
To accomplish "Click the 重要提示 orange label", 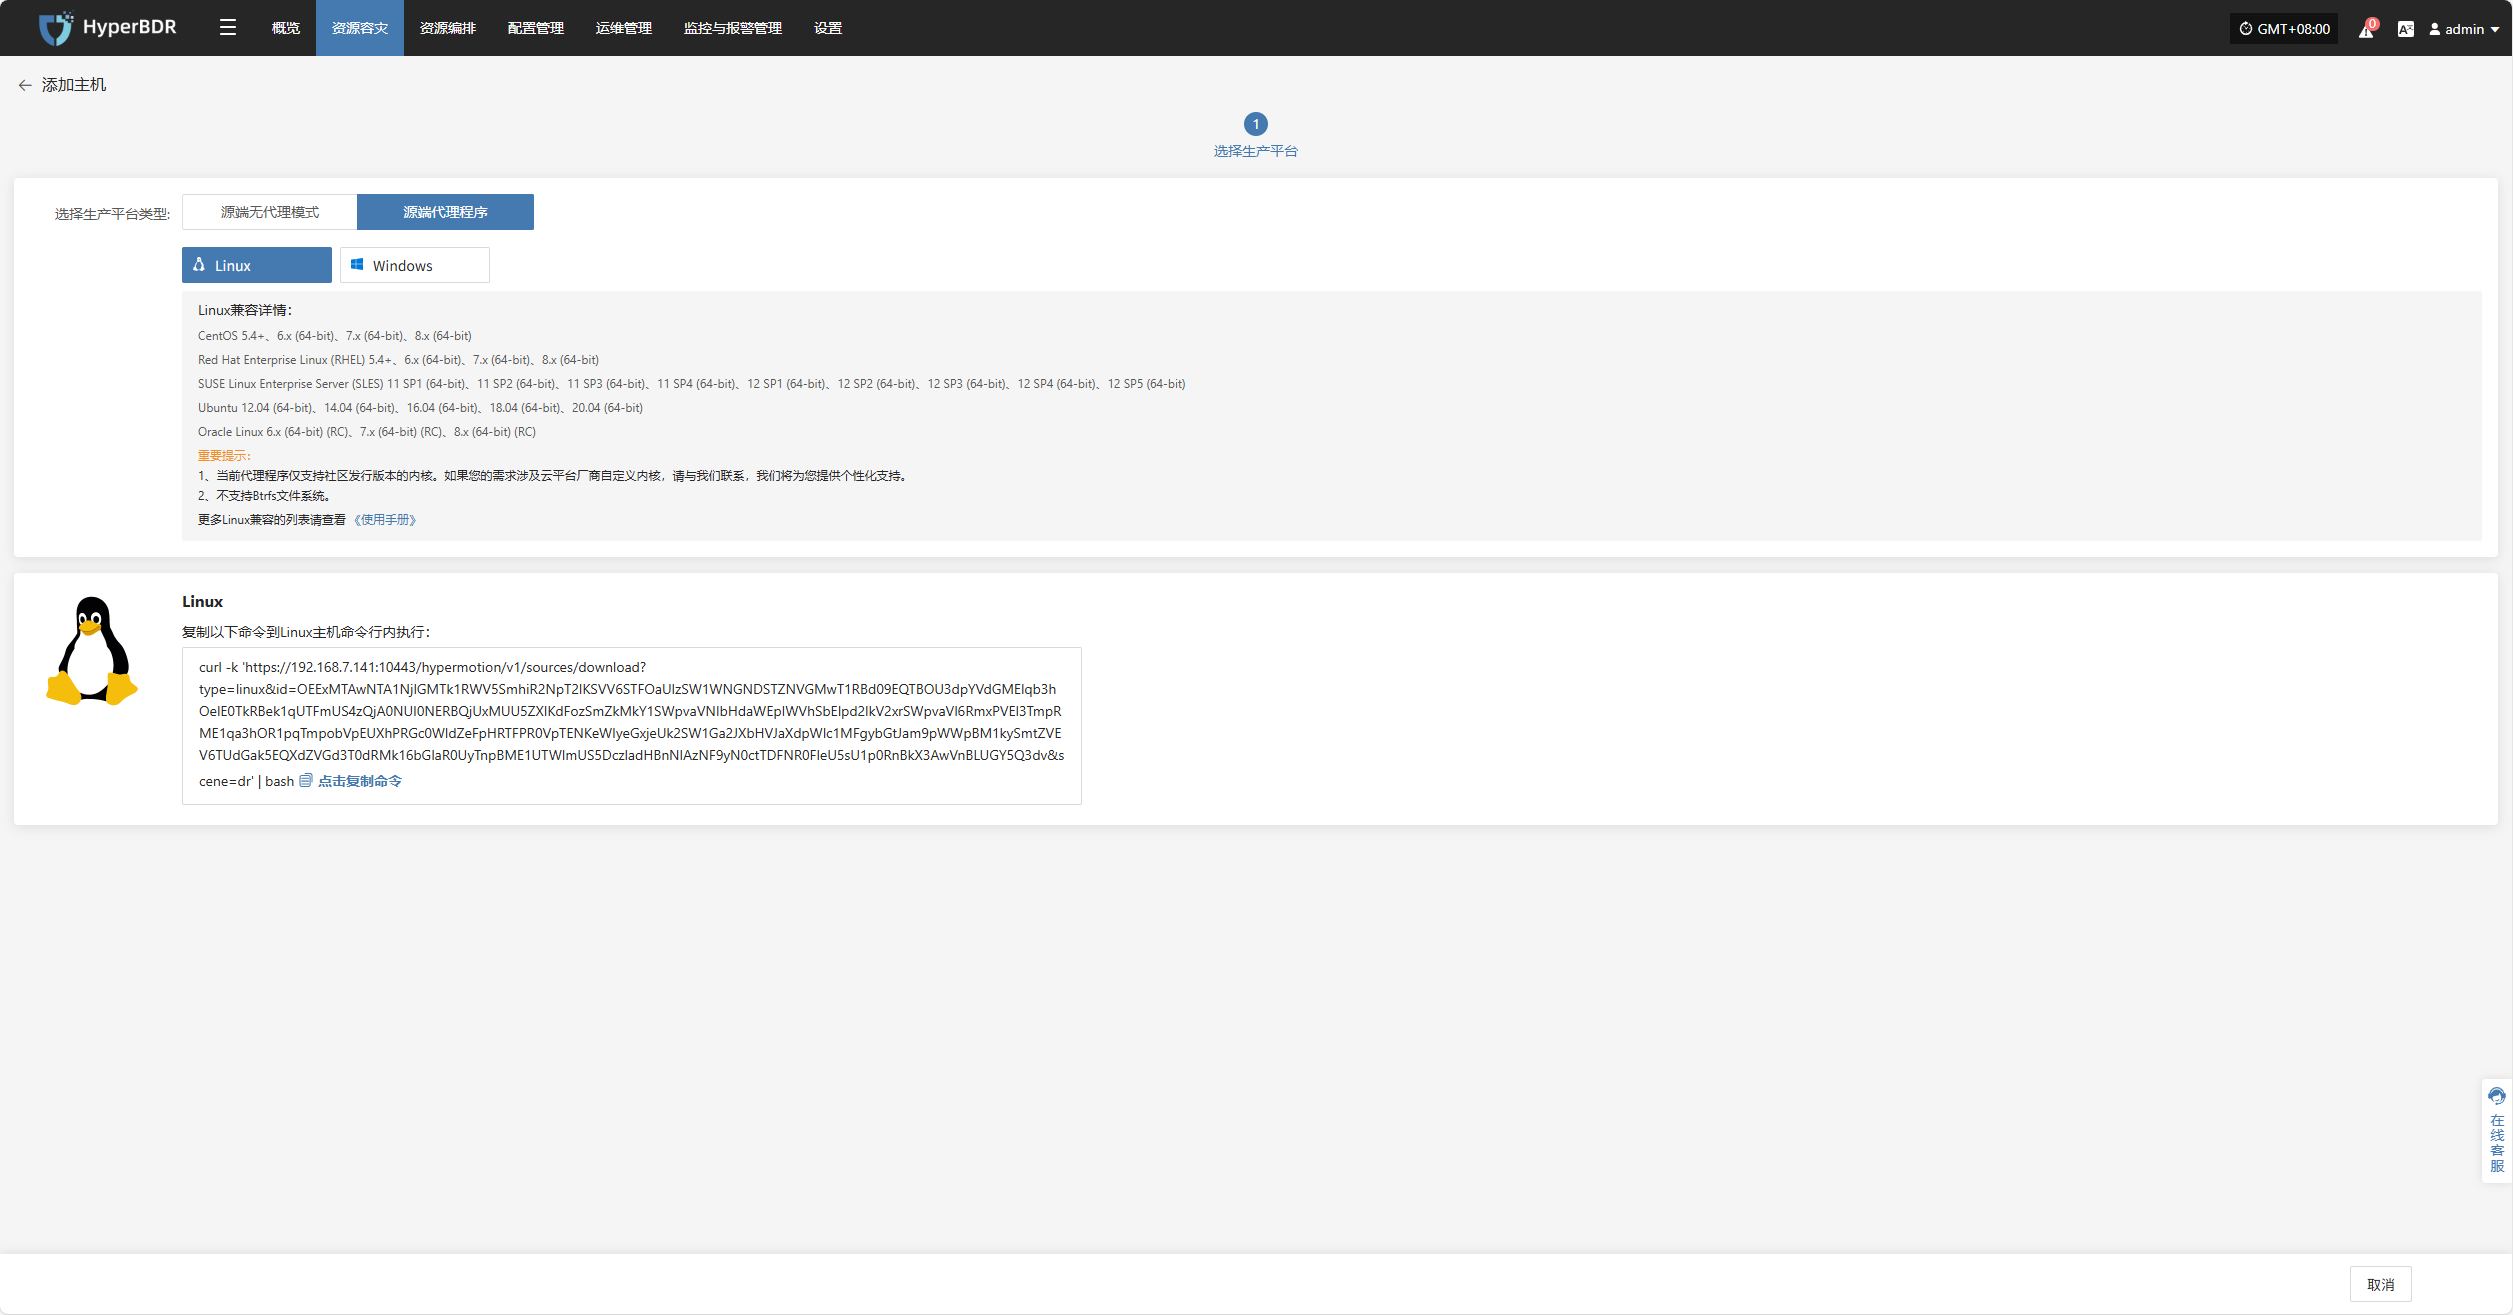I will click(224, 456).
